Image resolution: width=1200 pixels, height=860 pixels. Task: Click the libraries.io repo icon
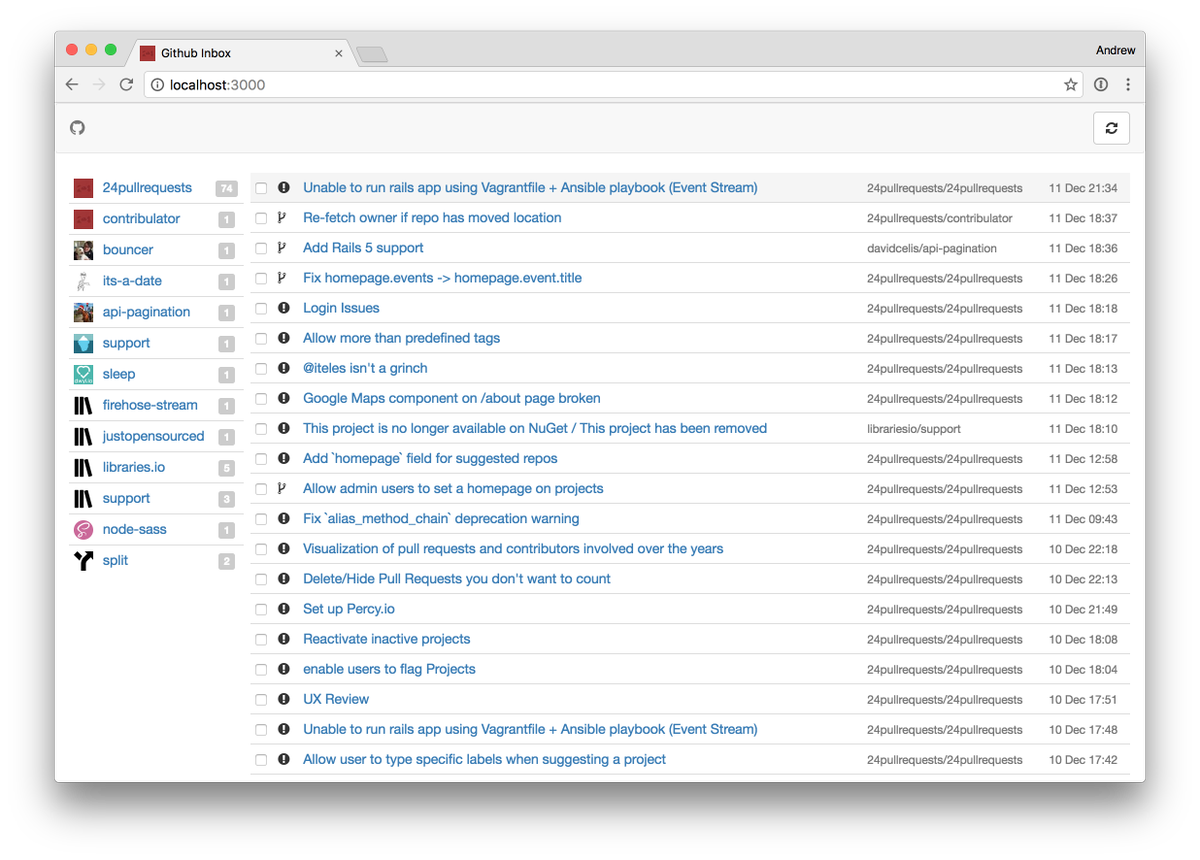click(83, 467)
